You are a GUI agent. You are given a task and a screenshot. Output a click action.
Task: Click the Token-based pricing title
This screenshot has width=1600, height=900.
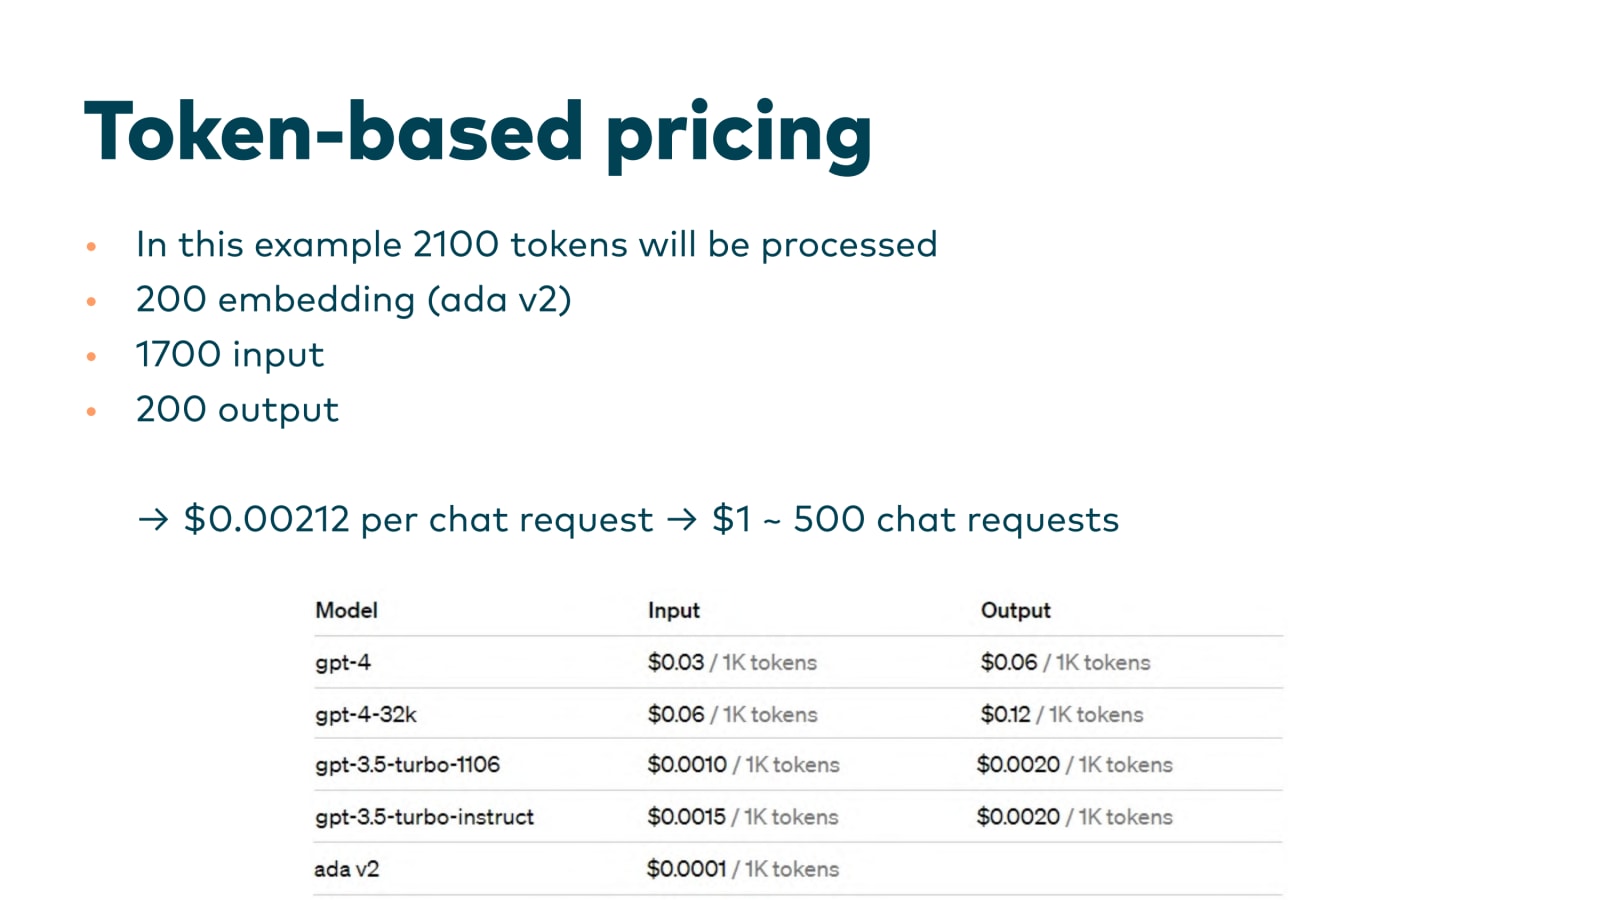click(x=478, y=133)
